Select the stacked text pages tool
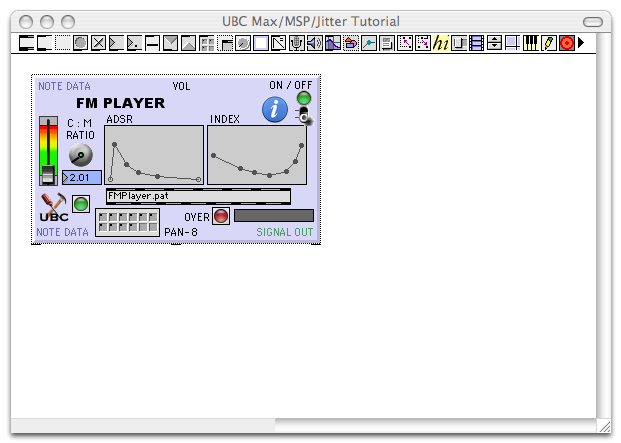Viewport: 621px width, 443px height. [387, 43]
